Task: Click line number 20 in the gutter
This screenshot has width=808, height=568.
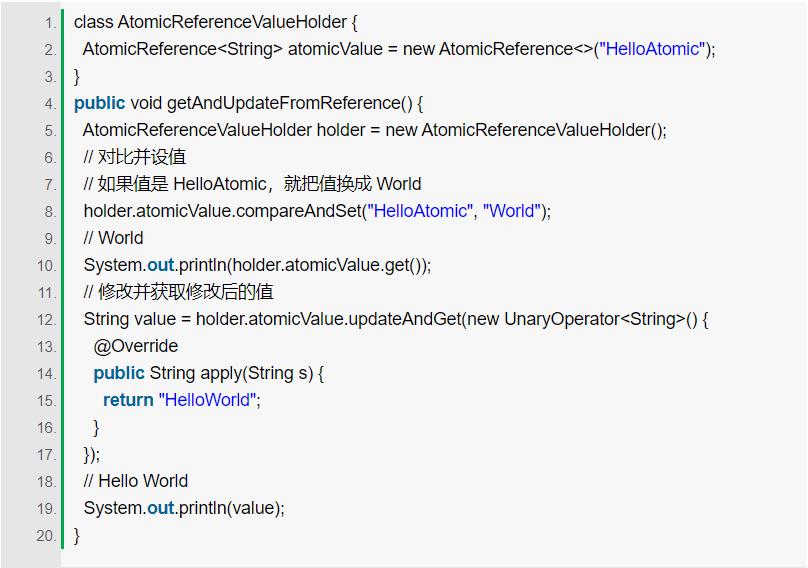Action: 46,536
